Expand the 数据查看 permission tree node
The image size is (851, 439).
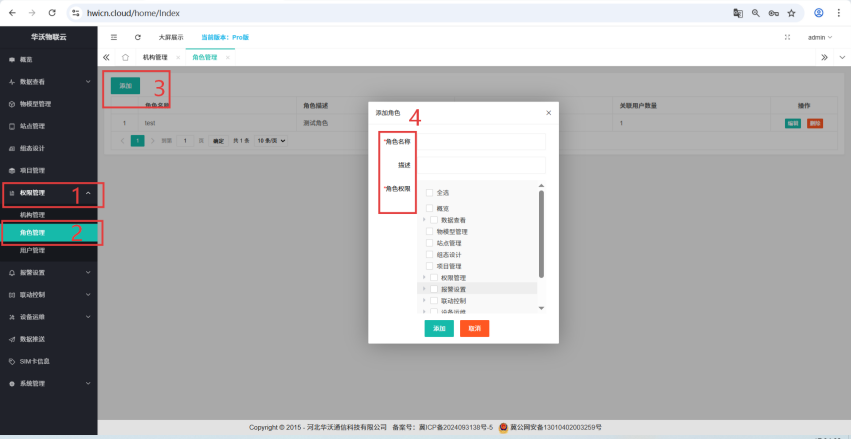pos(423,220)
